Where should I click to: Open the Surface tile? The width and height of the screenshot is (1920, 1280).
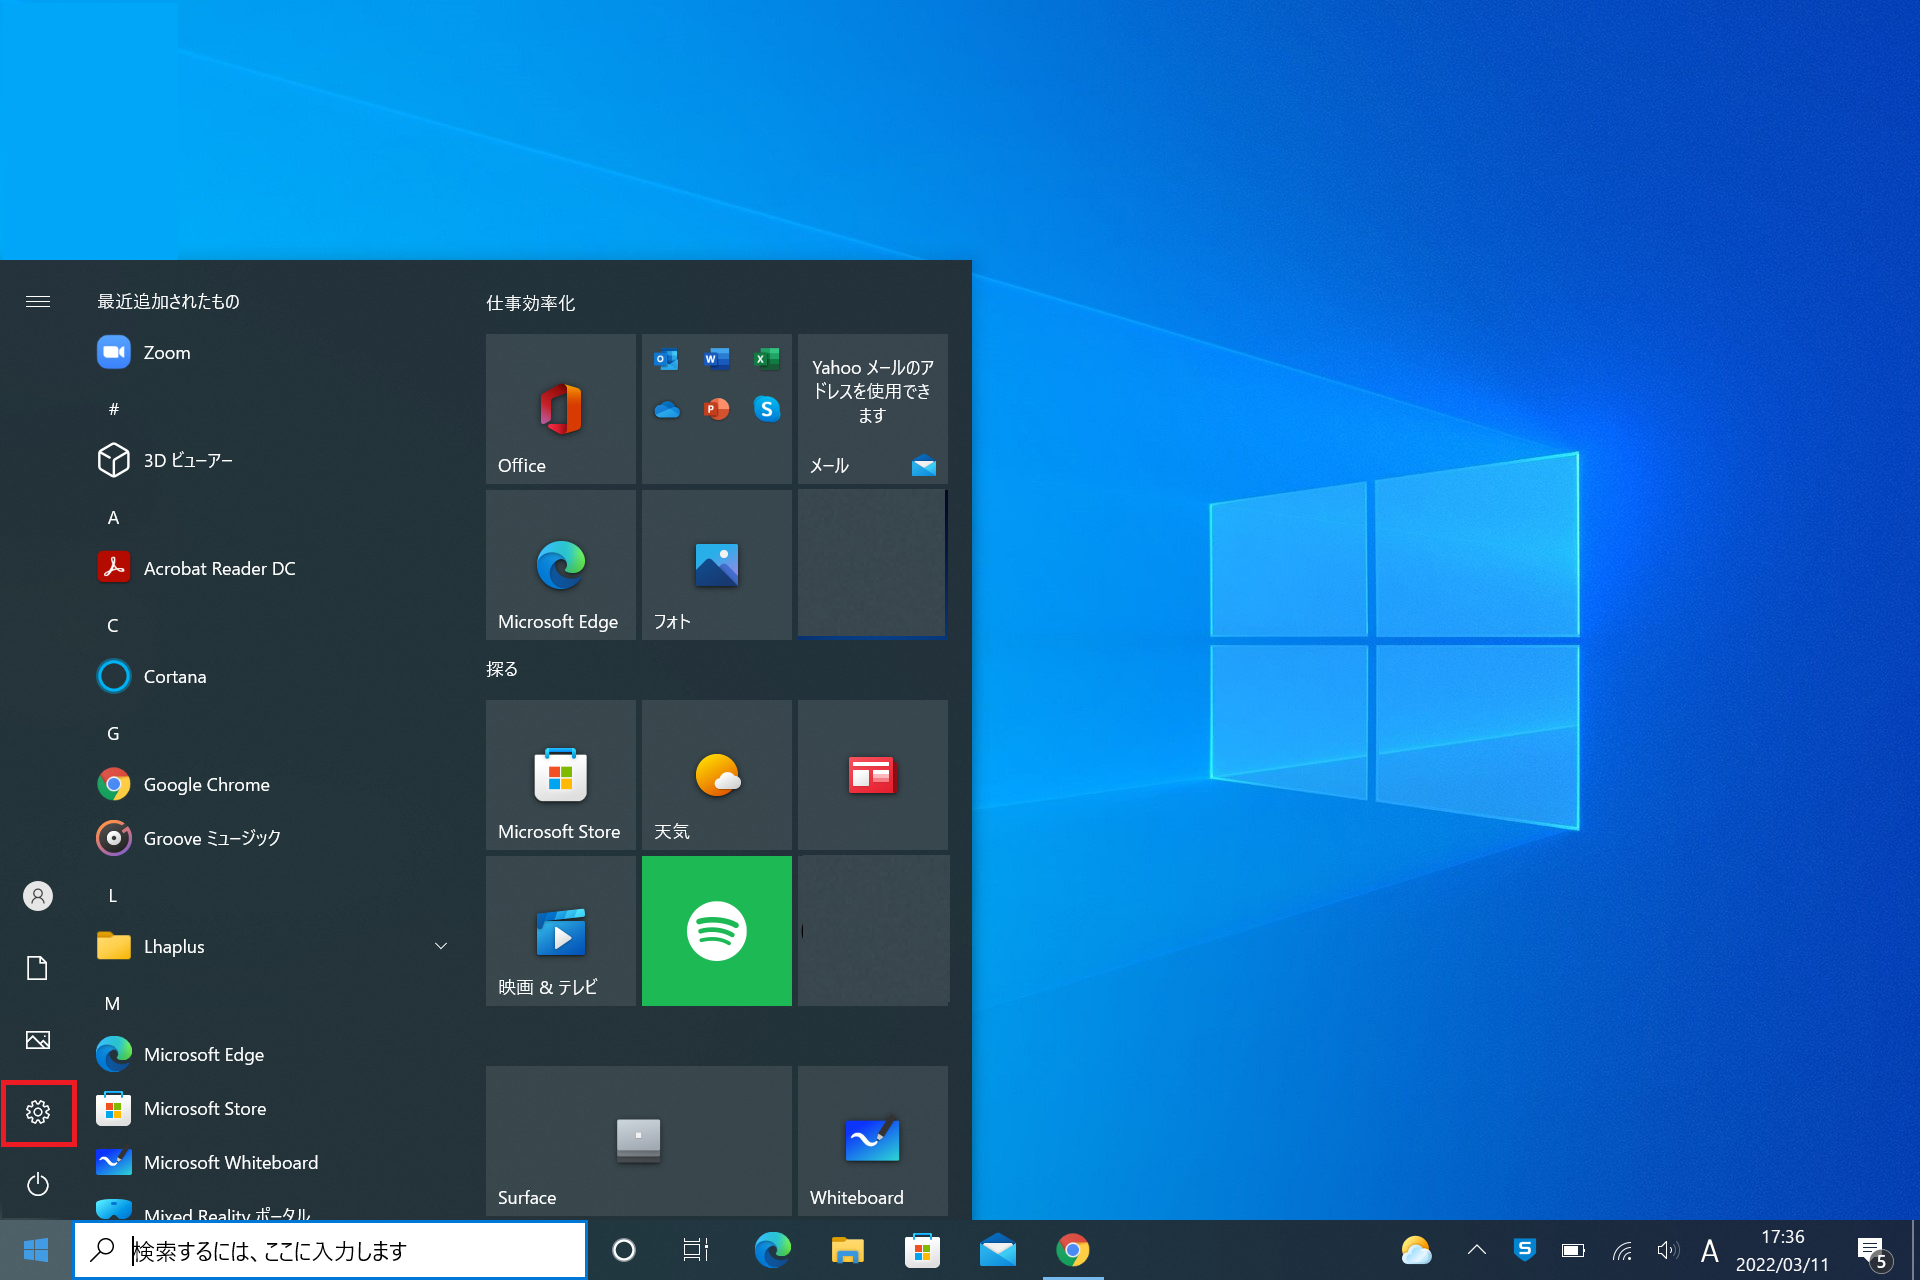click(x=639, y=1141)
